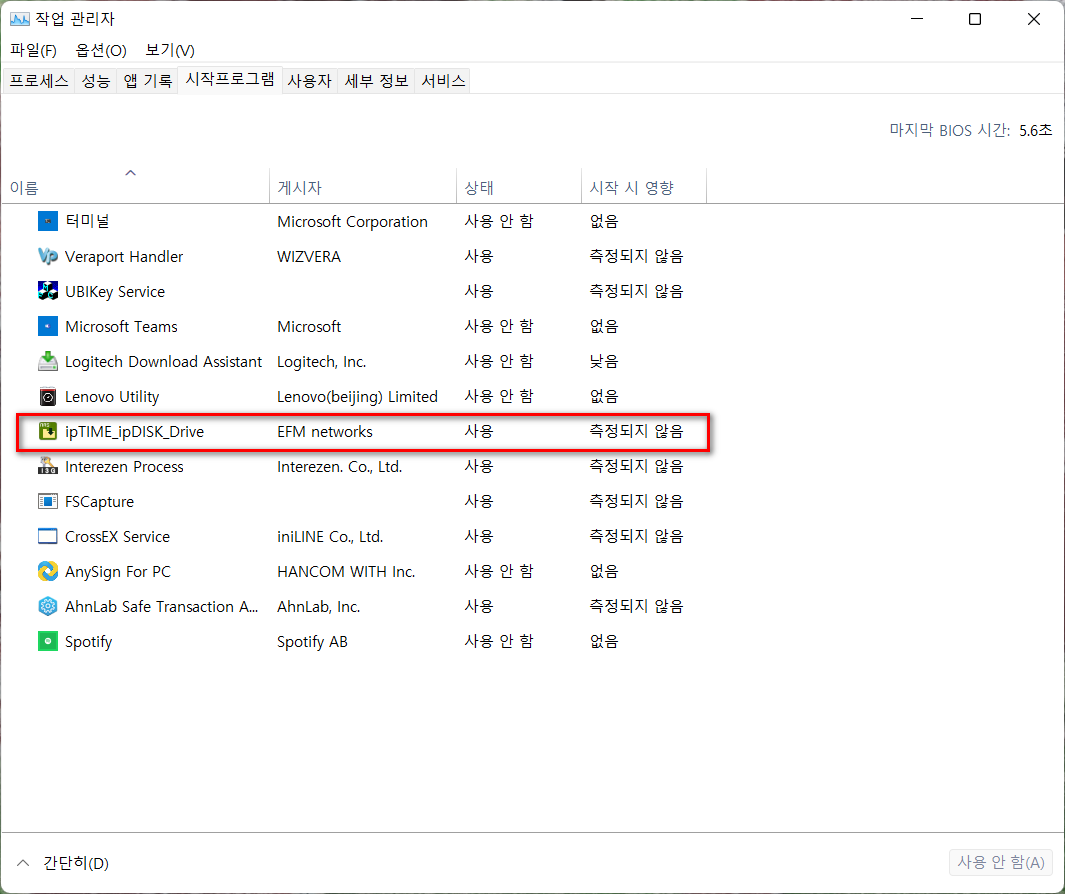The image size is (1065, 894).
Task: Click the CrossEX Service icon
Action: [x=48, y=537]
